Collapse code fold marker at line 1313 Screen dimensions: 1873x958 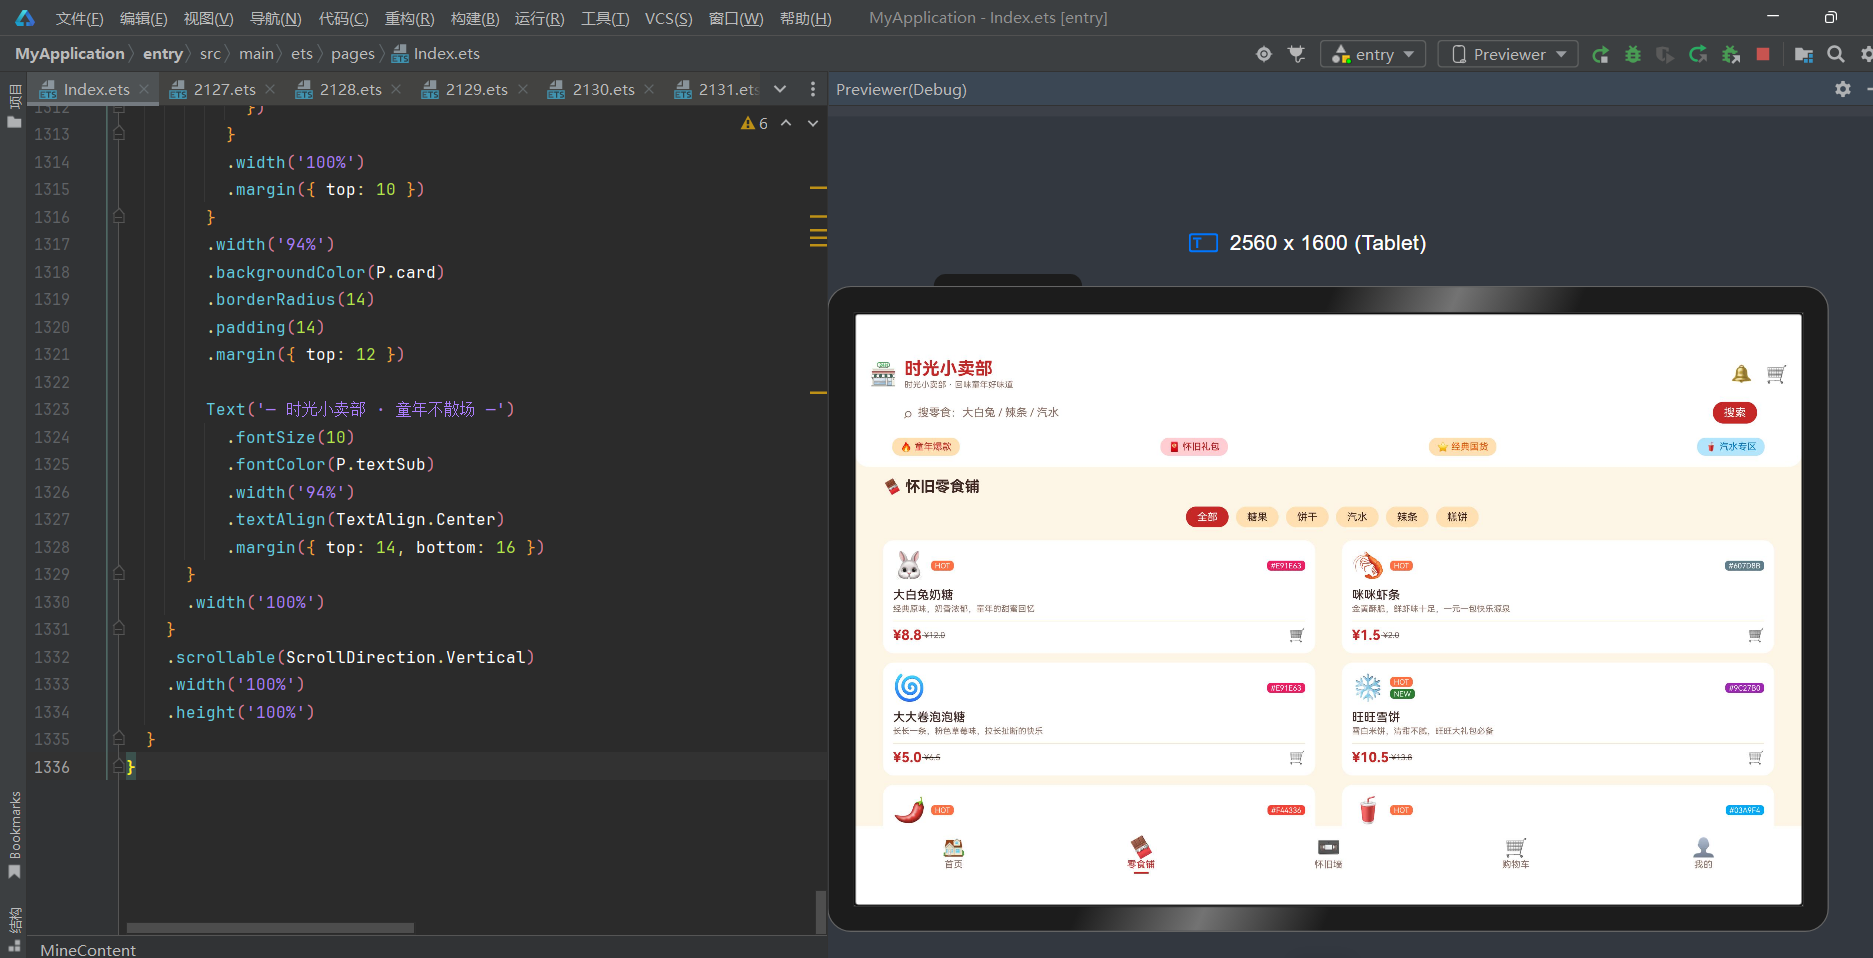(119, 134)
